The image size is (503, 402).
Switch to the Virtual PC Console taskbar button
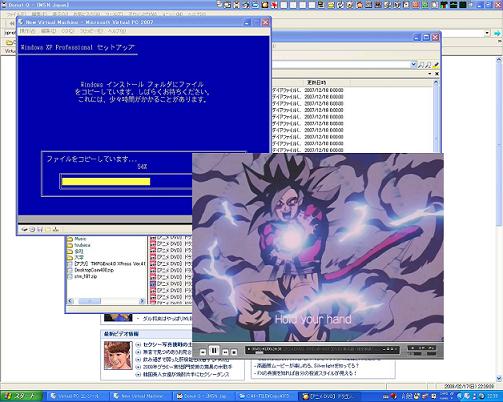tap(78, 396)
